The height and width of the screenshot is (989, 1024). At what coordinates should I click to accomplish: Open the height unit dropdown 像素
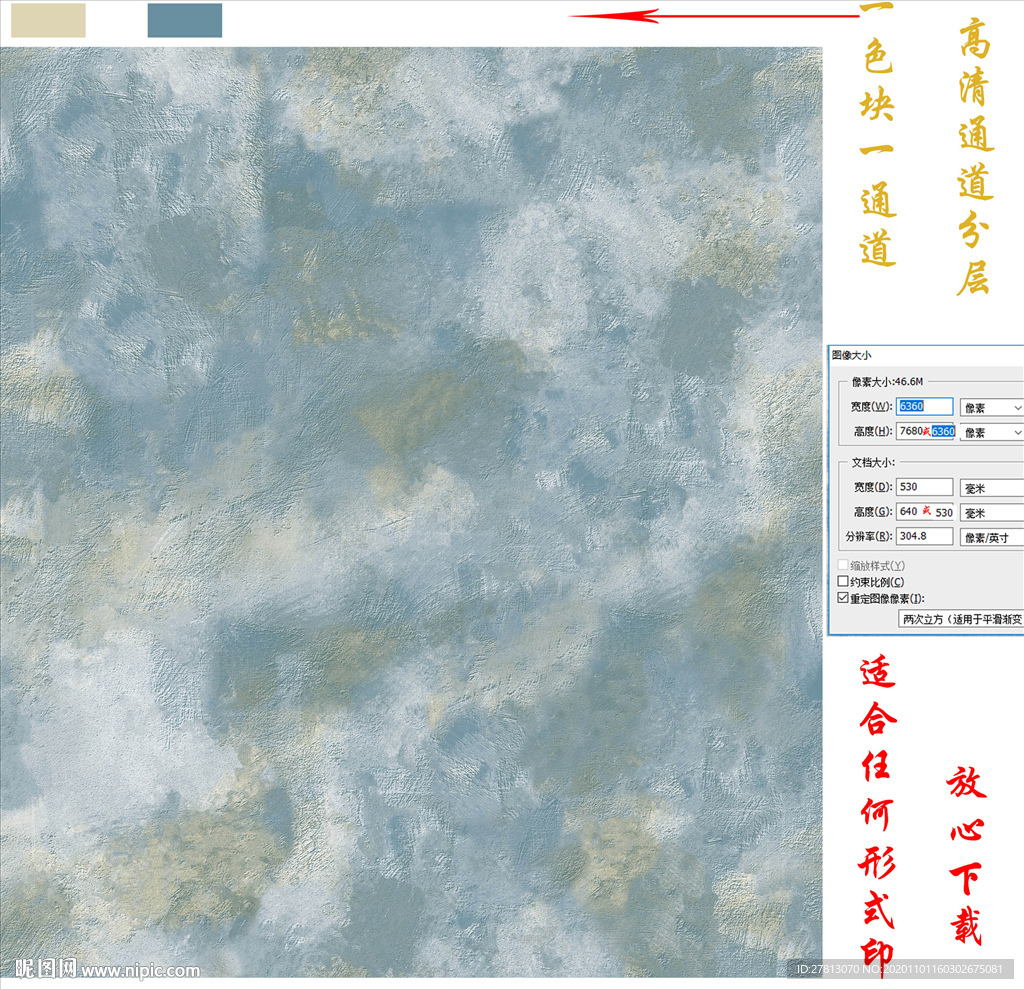coord(991,432)
